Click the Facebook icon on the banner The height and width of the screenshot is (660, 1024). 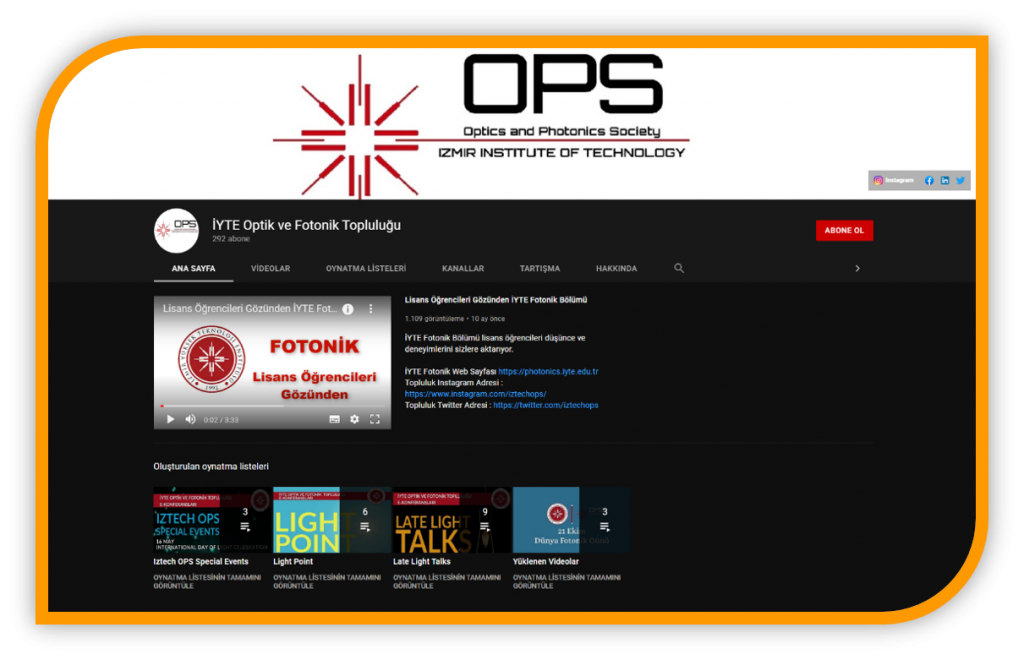pos(929,180)
